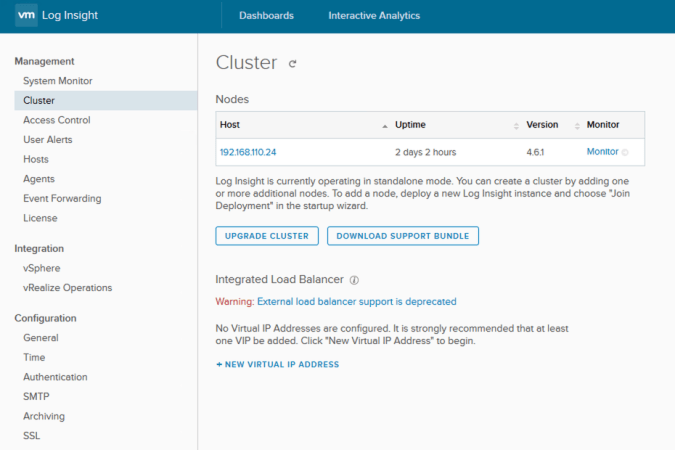Open vRealize Operations integration
This screenshot has height=450, width=675.
68,288
